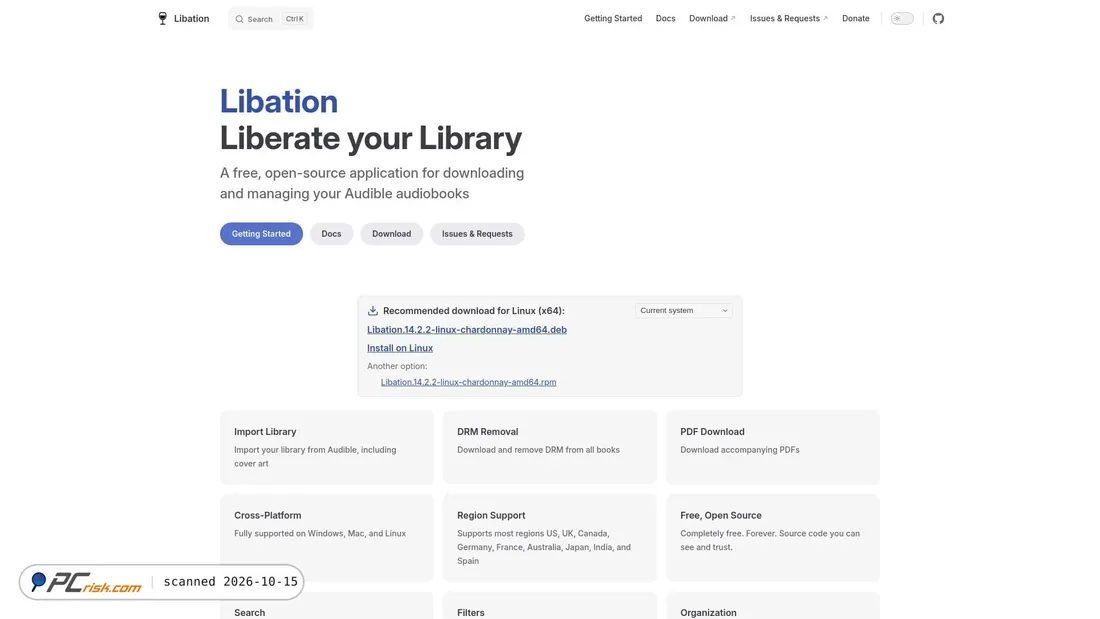Screen dimensions: 1100x619
Task: Select the PDF Download feature card
Action: pyautogui.click(x=772, y=447)
